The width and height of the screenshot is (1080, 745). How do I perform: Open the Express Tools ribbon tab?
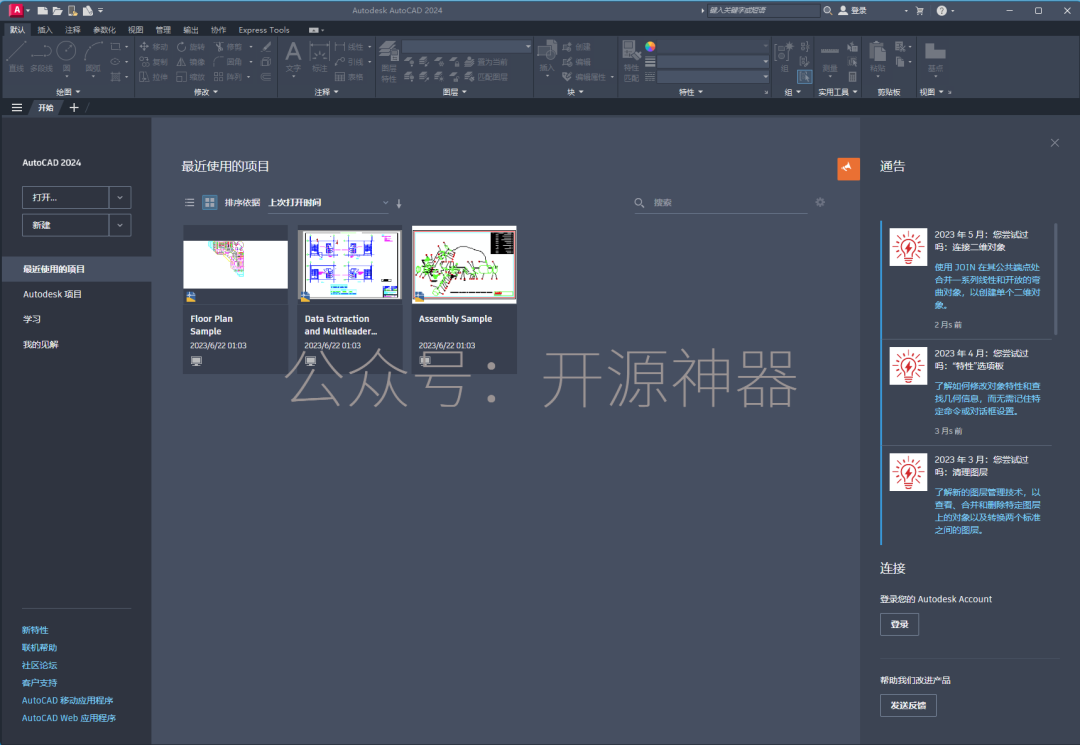(264, 30)
